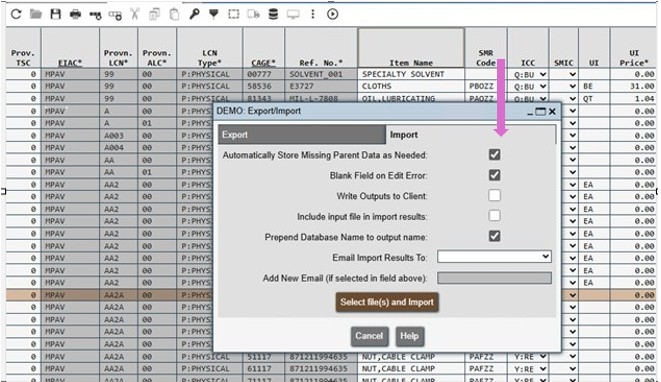Viewport: 661px width, 382px height.
Task: Click the Select file(s) and Import button
Action: (387, 302)
